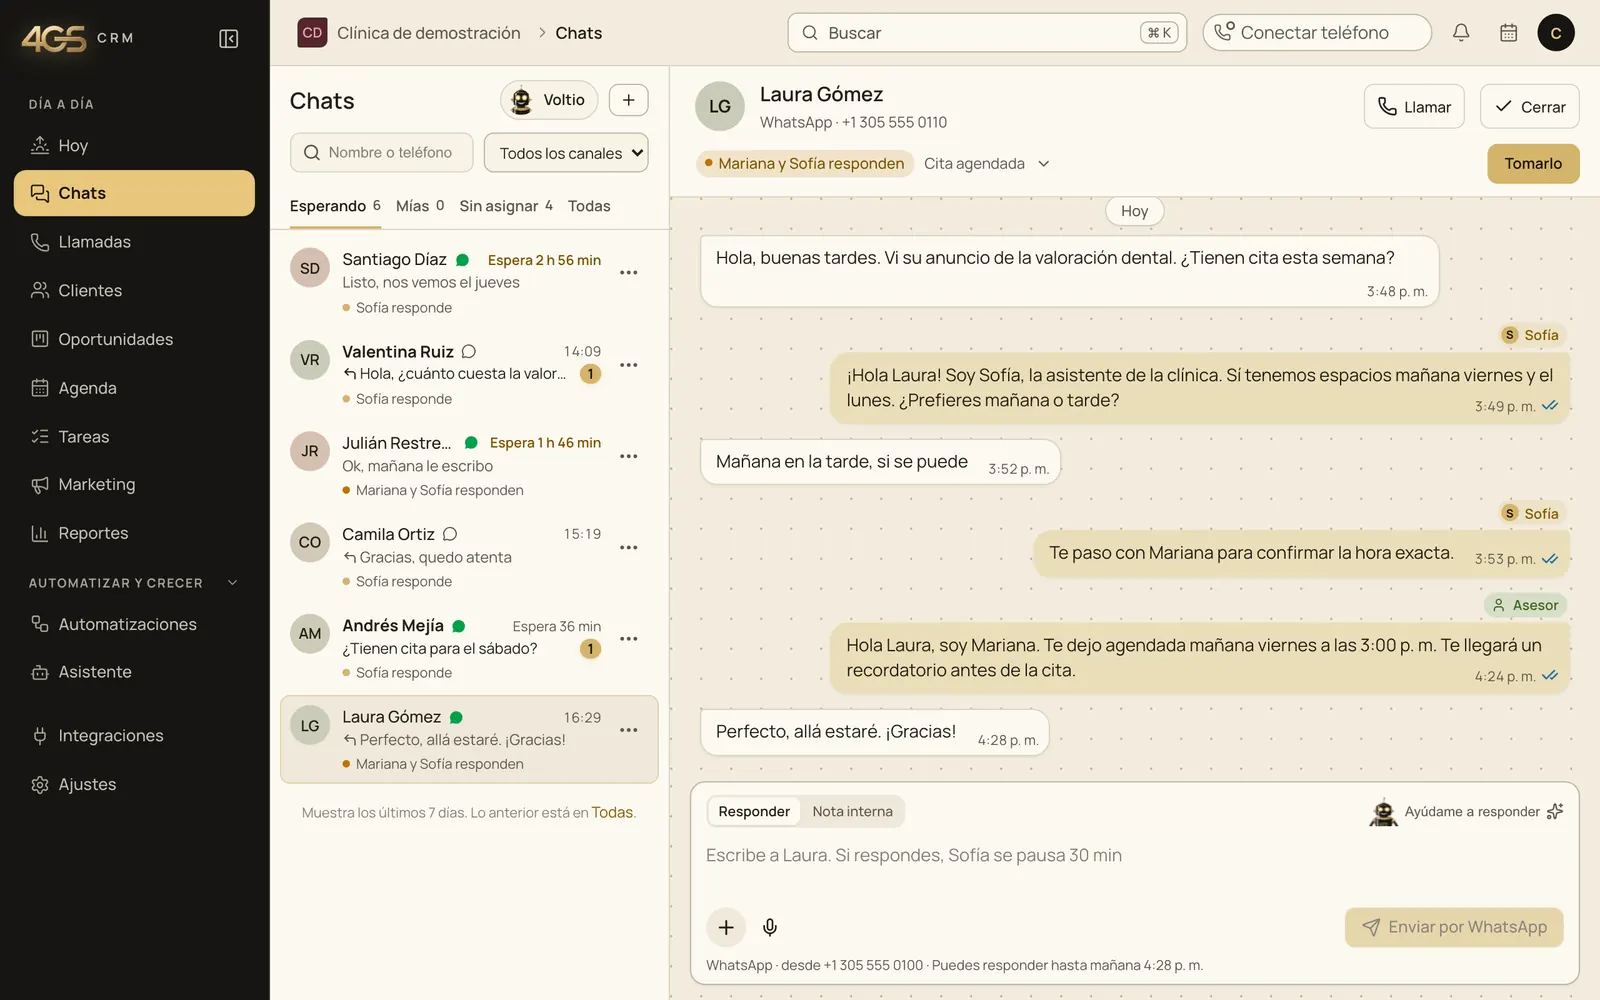Open Oportunidades in the sidebar
The width and height of the screenshot is (1600, 1000).
pos(134,339)
